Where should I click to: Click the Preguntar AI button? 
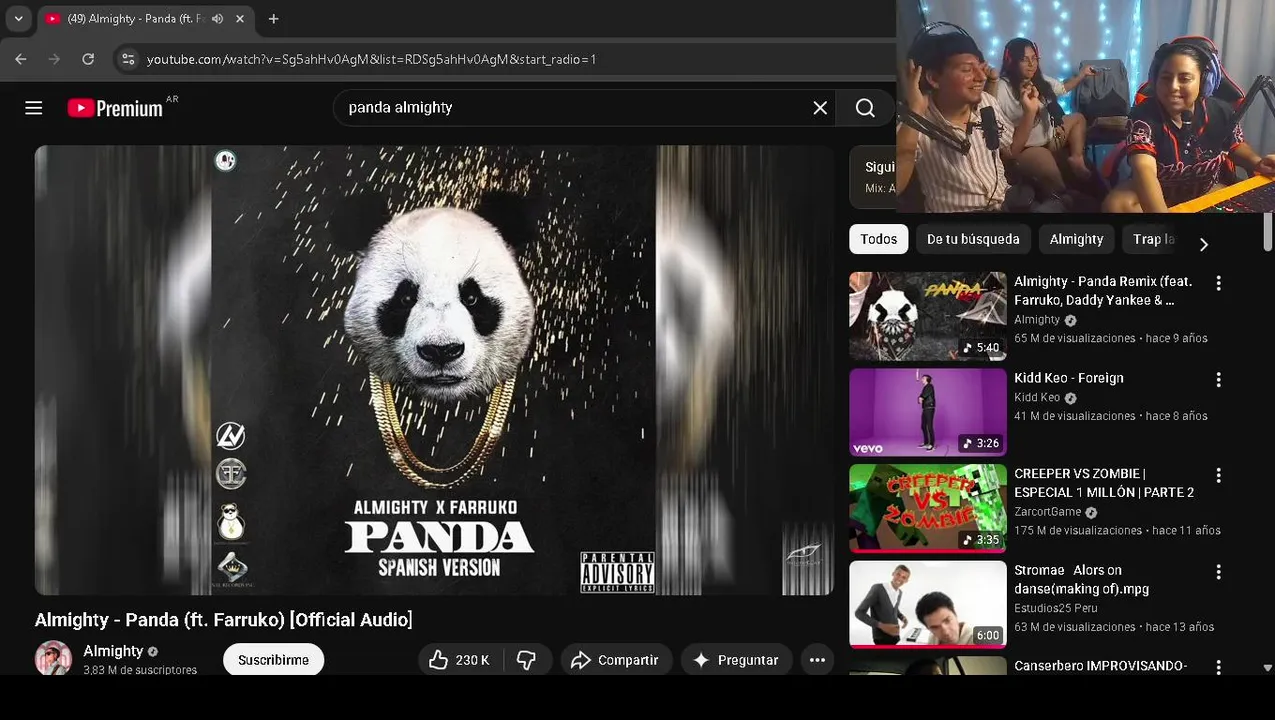coord(736,660)
